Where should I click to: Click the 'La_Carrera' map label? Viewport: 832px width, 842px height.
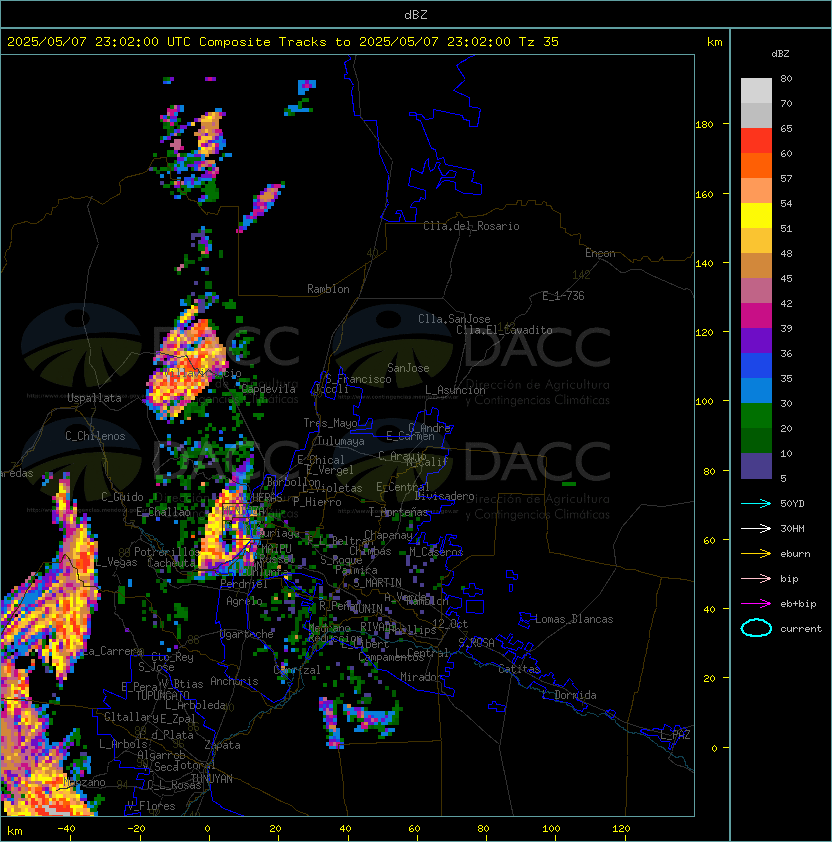point(113,651)
